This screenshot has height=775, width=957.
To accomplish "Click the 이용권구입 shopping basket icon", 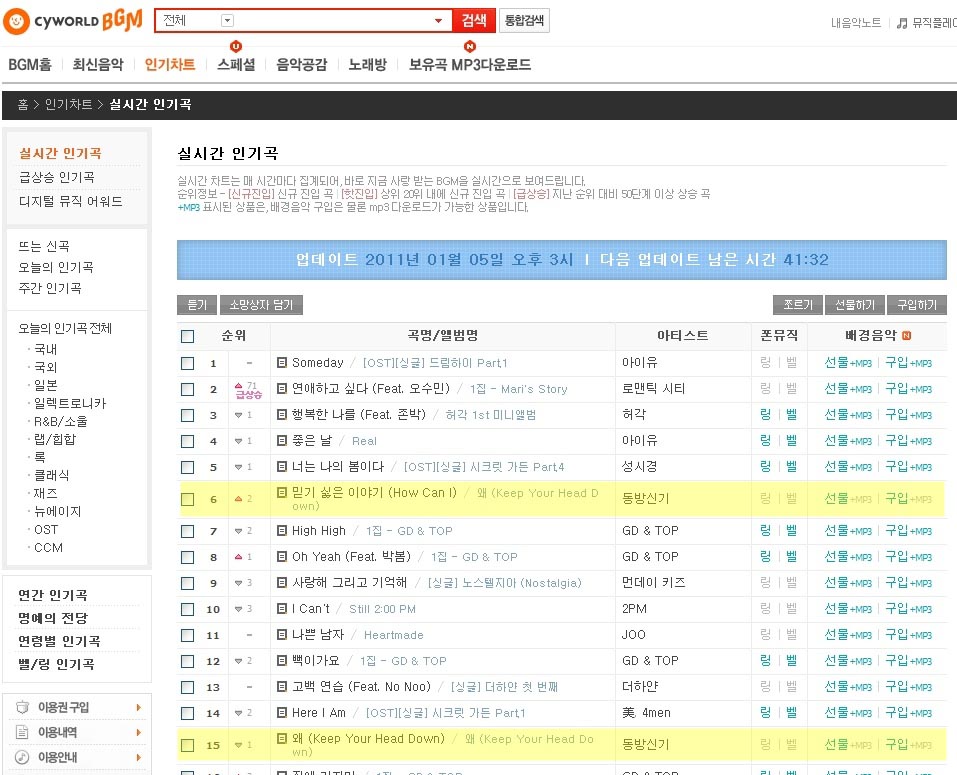I will (x=23, y=707).
